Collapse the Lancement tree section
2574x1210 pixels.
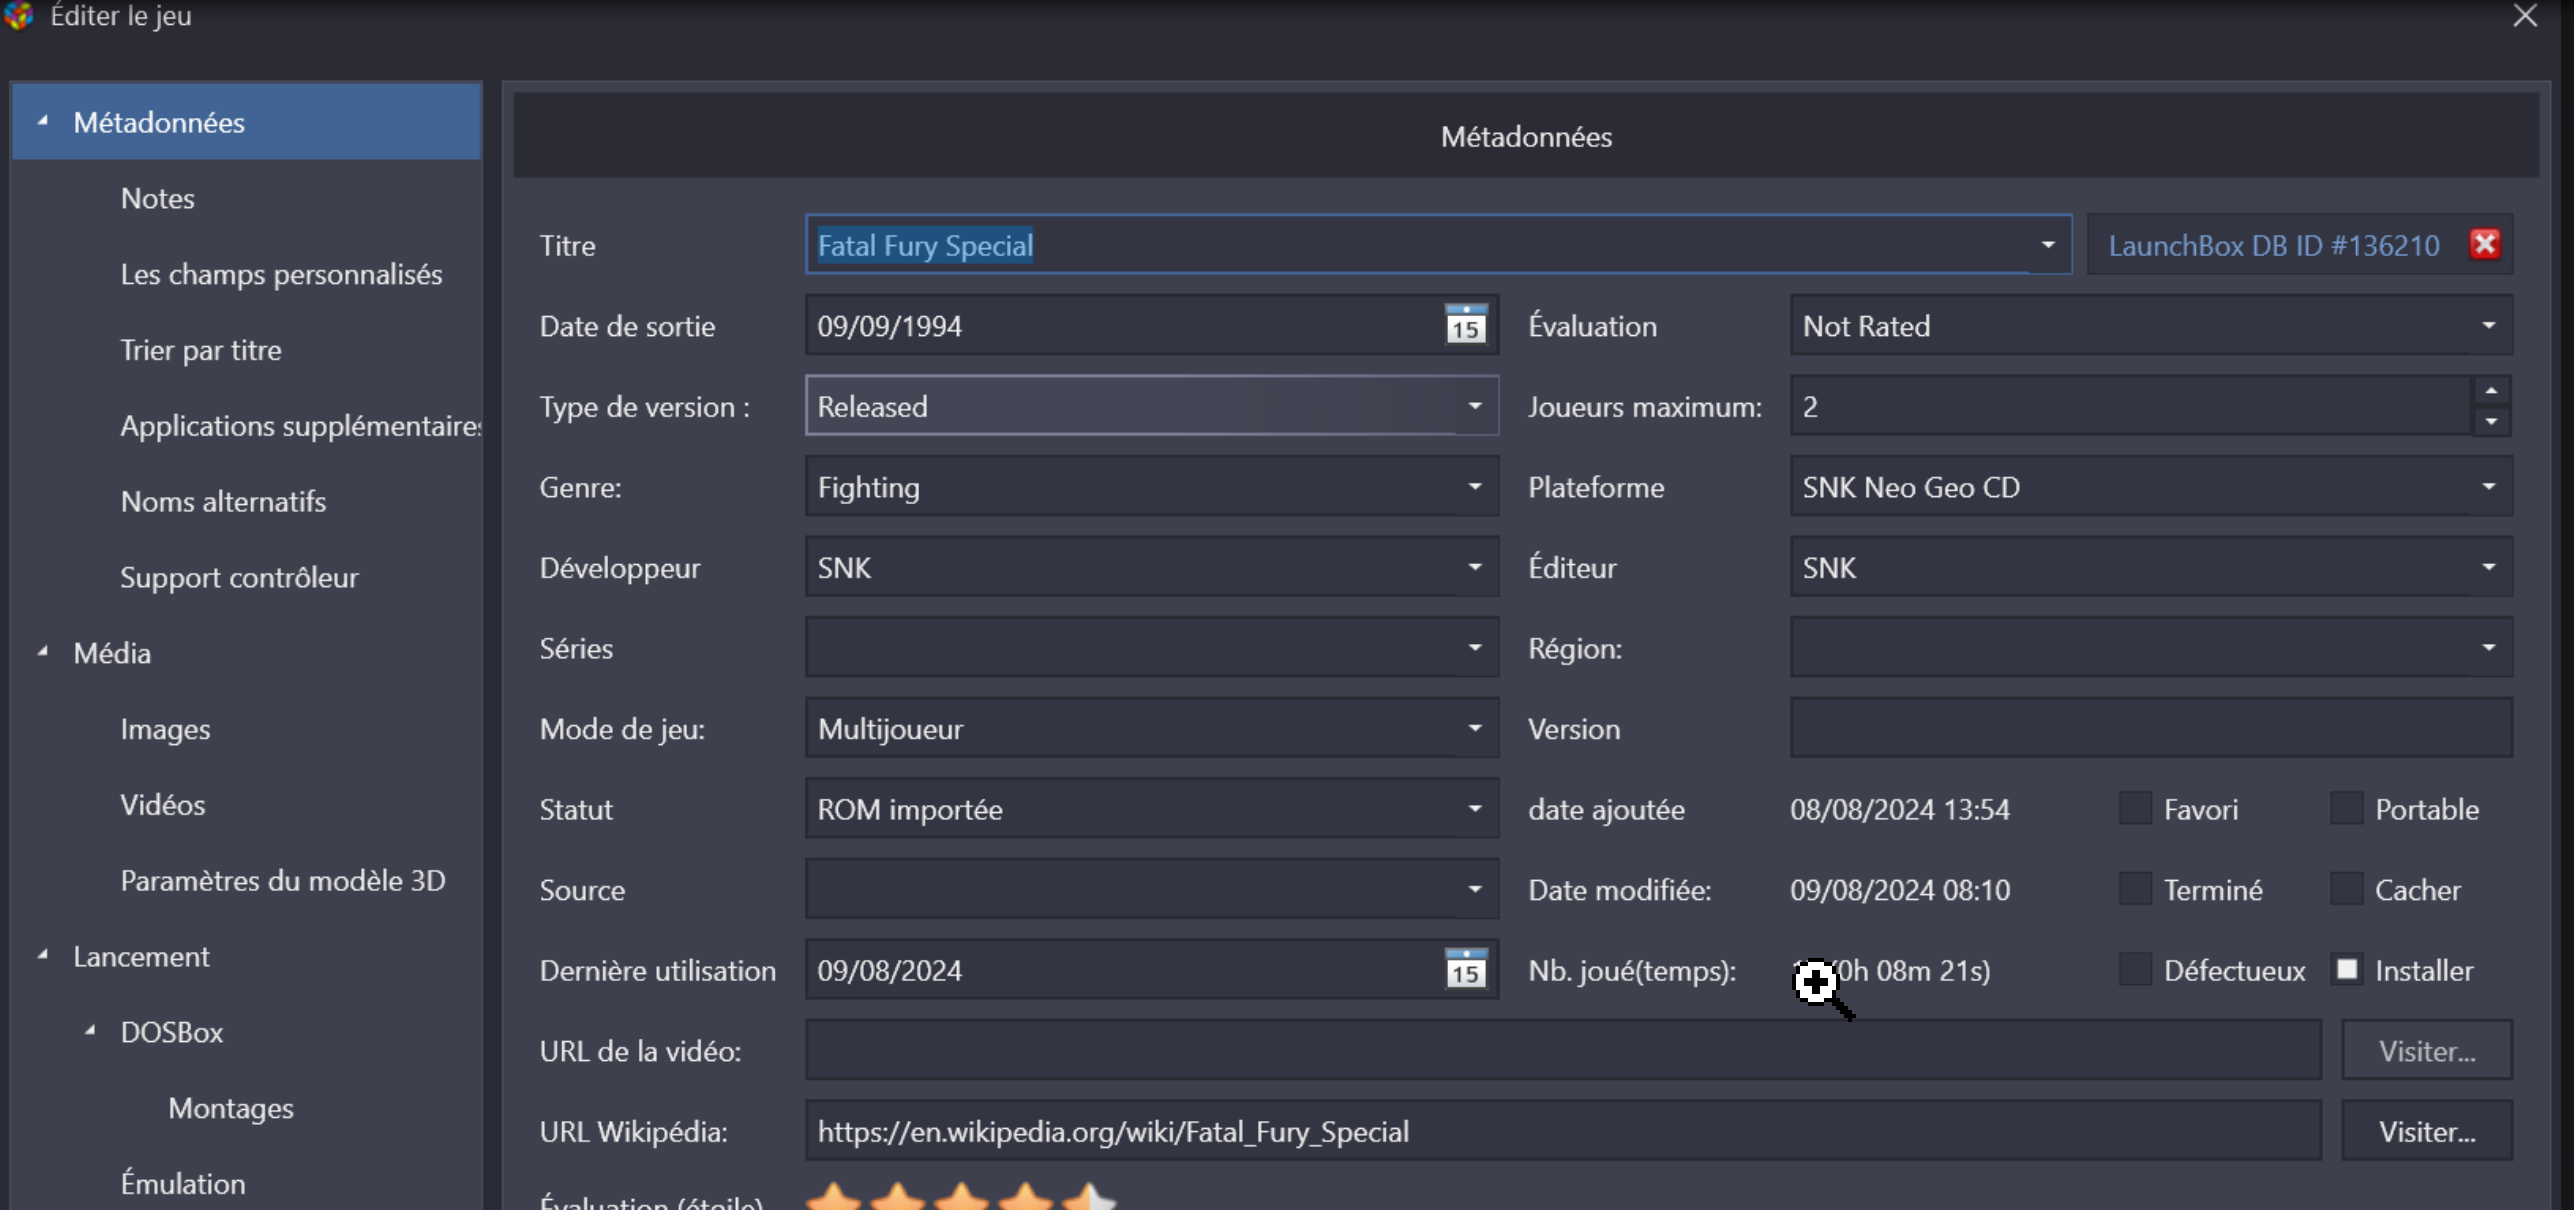[42, 956]
